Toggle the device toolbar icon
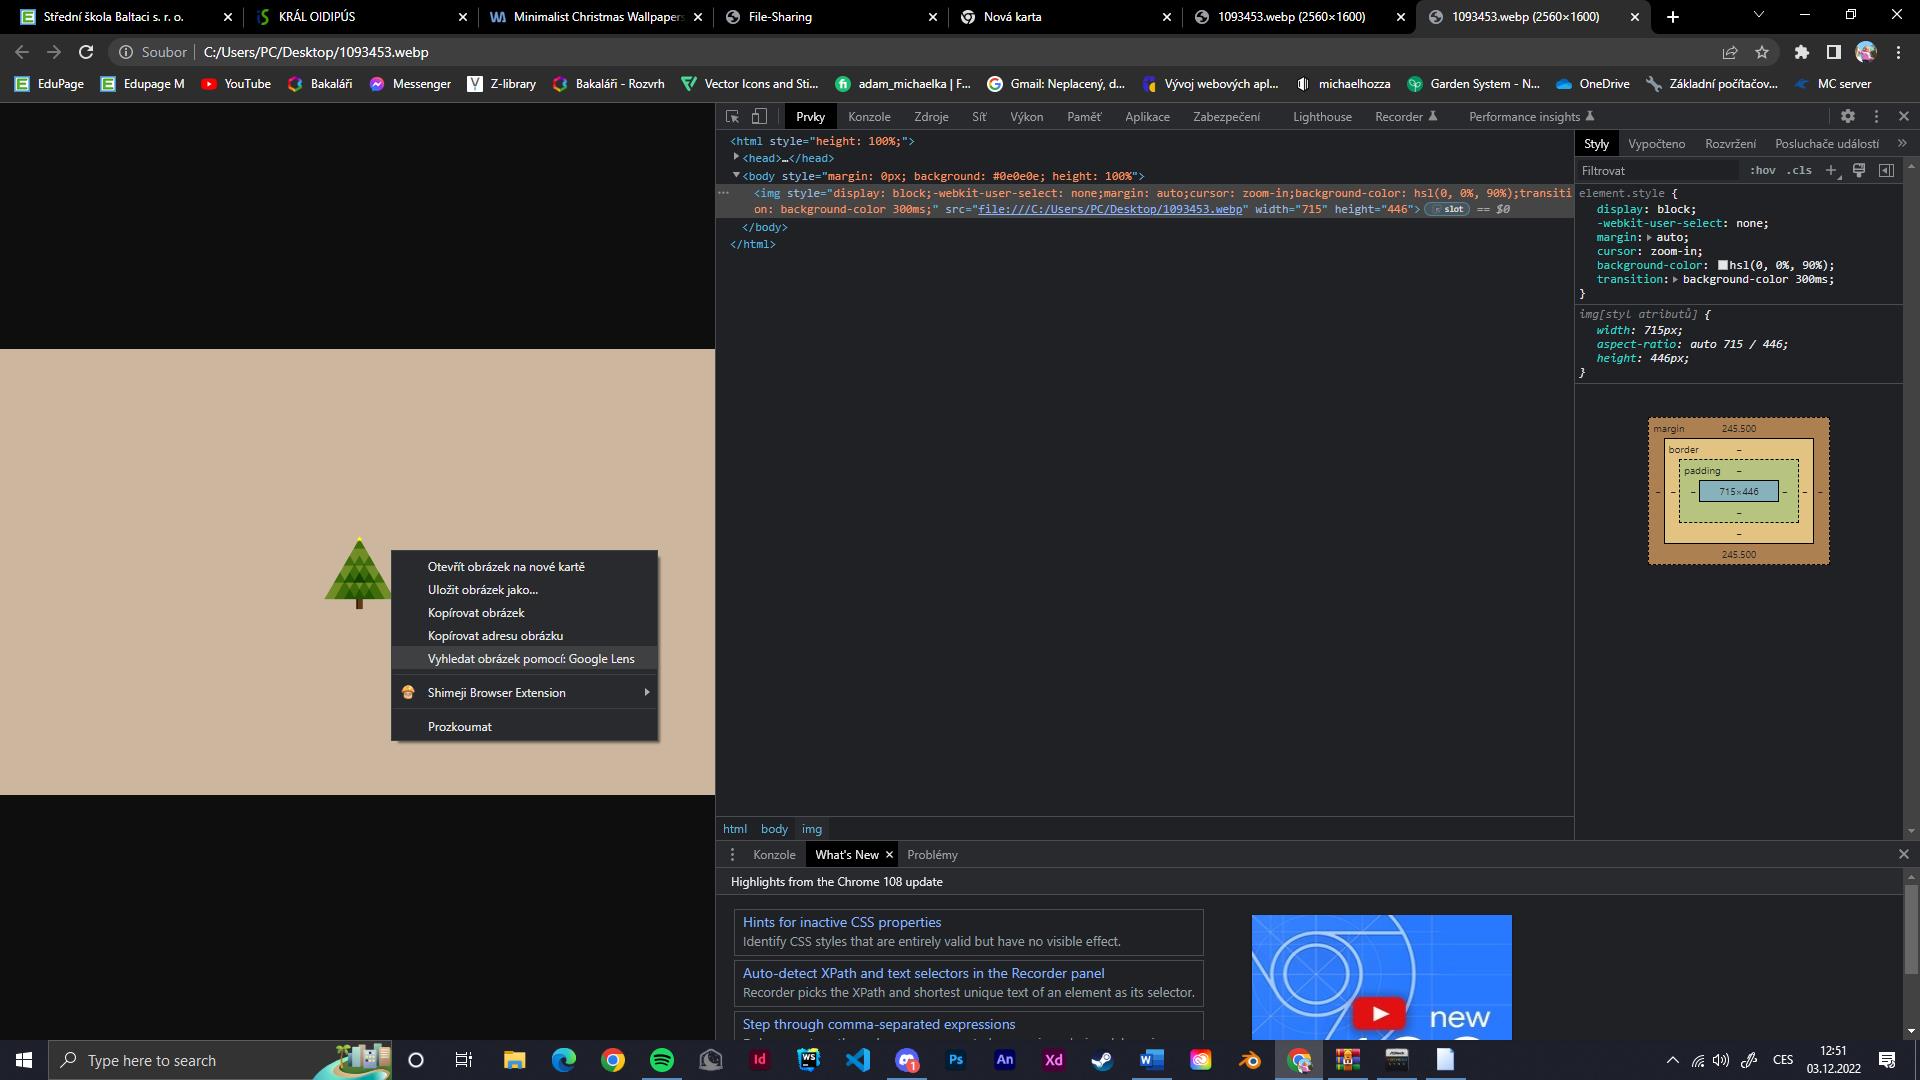This screenshot has height=1080, width=1920. 760,117
